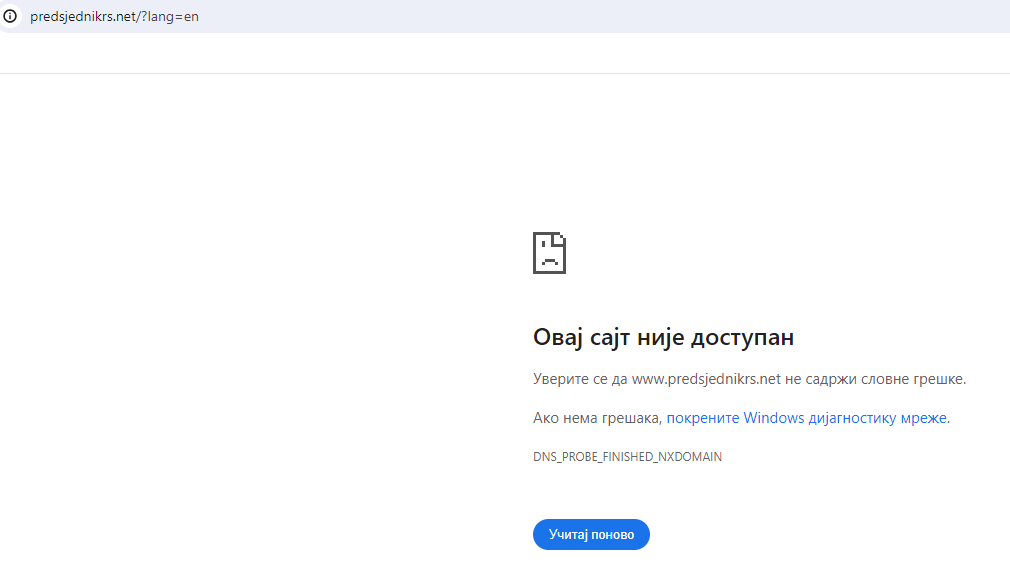
Task: Click www.predsjednikrs.net in the error message
Action: (x=706, y=379)
